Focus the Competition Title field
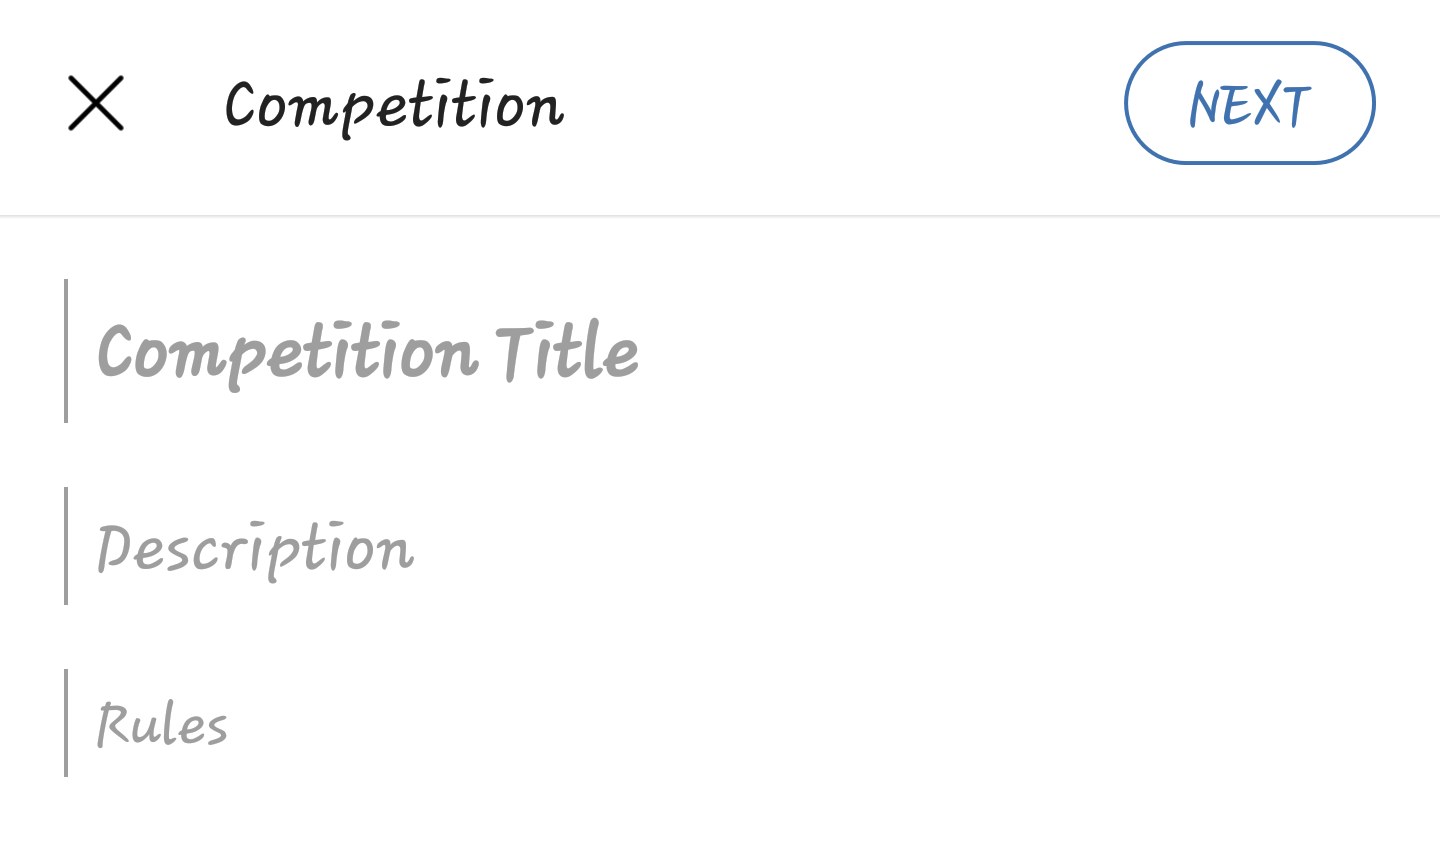The image size is (1440, 866). coord(720,351)
